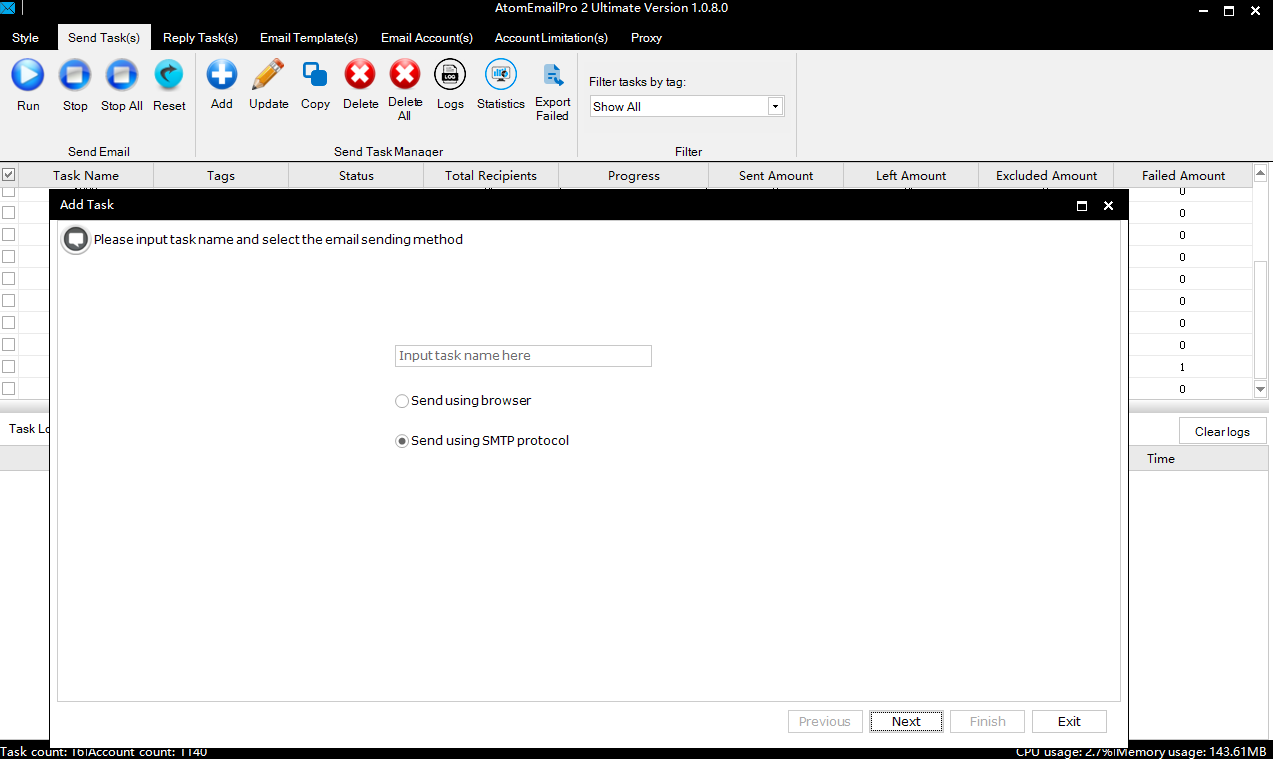Click the Reset task icon
Screen dimensions: 1273x759
(169, 75)
